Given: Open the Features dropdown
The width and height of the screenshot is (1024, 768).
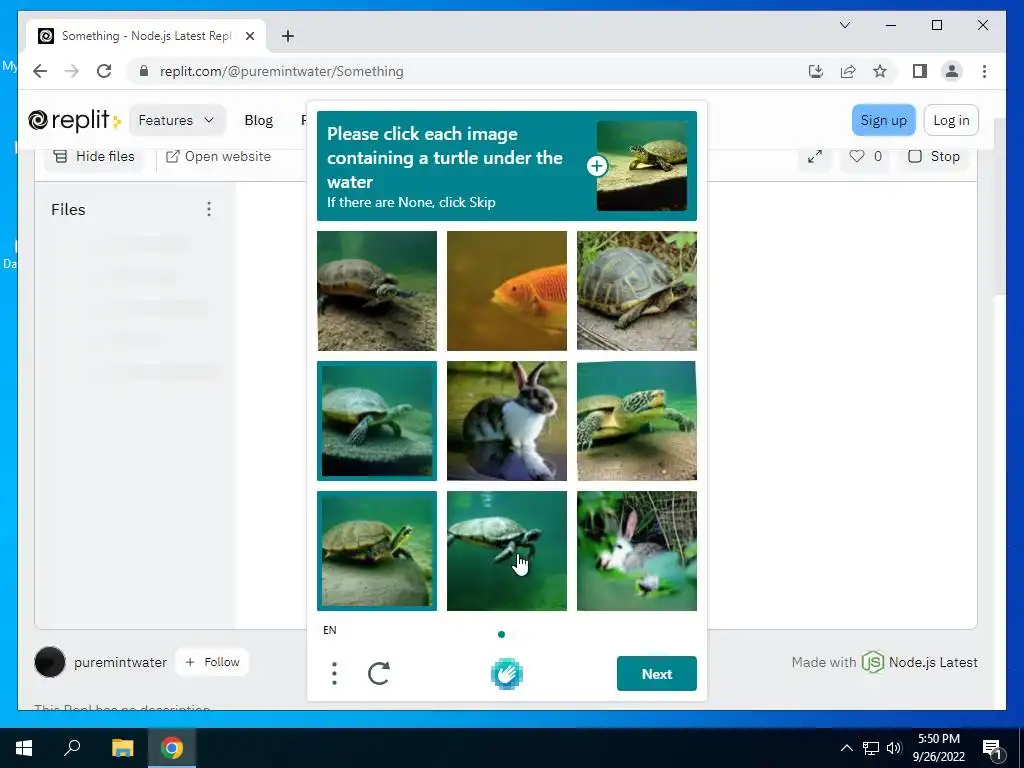Looking at the screenshot, I should 176,120.
